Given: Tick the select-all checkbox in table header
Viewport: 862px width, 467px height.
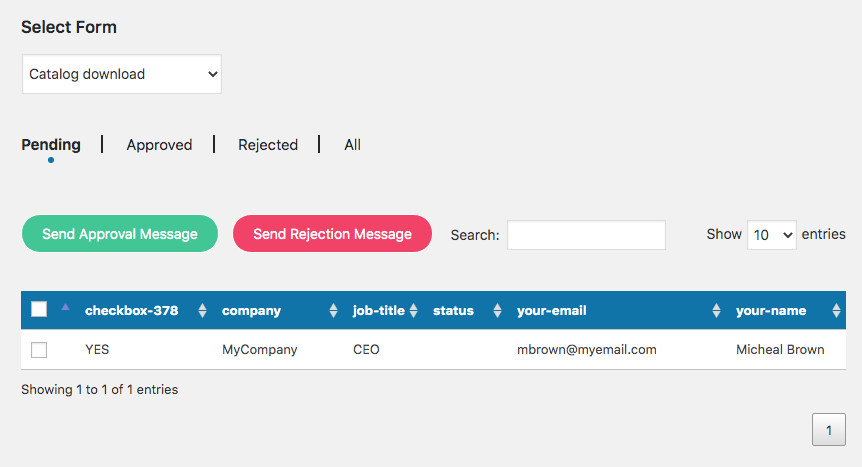Looking at the screenshot, I should (x=39, y=309).
